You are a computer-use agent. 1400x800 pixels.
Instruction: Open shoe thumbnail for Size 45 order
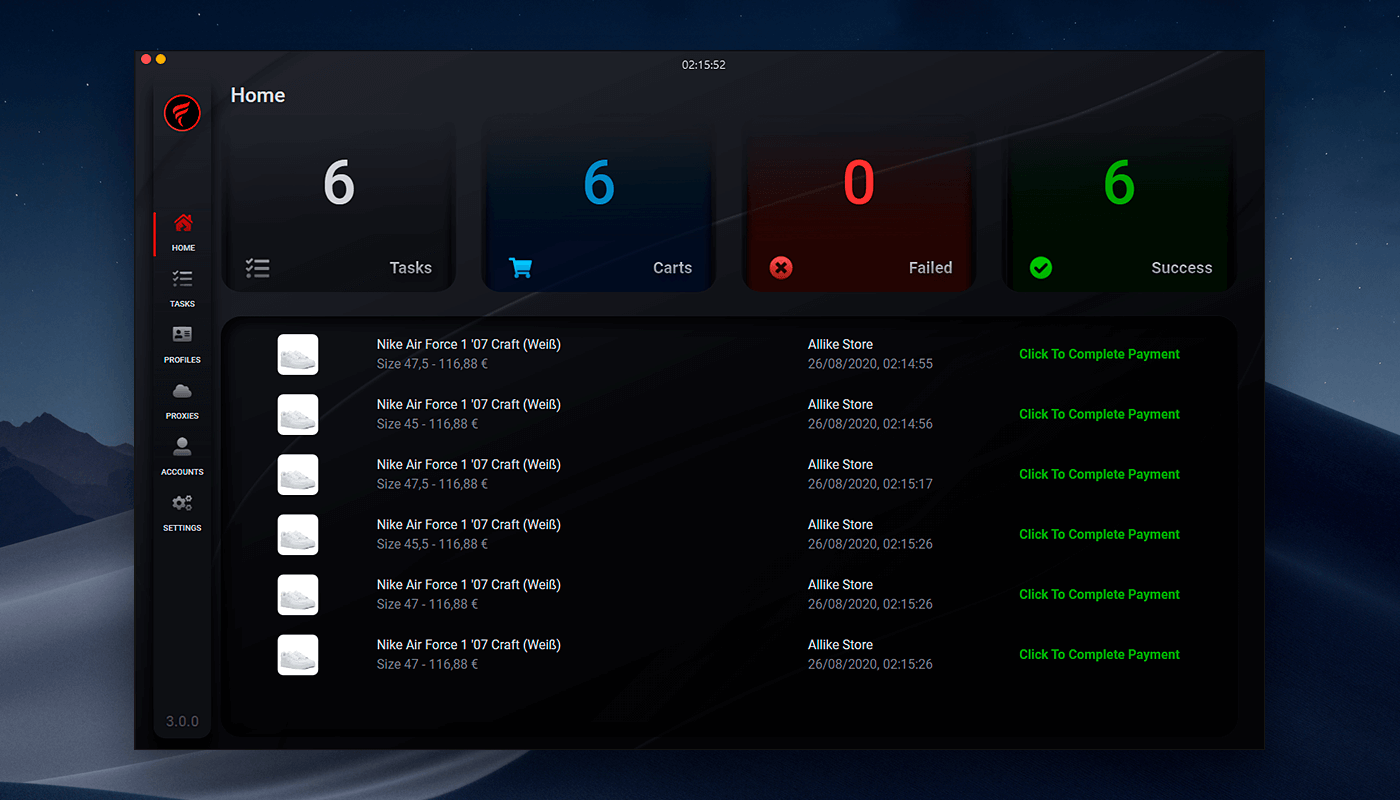(298, 414)
